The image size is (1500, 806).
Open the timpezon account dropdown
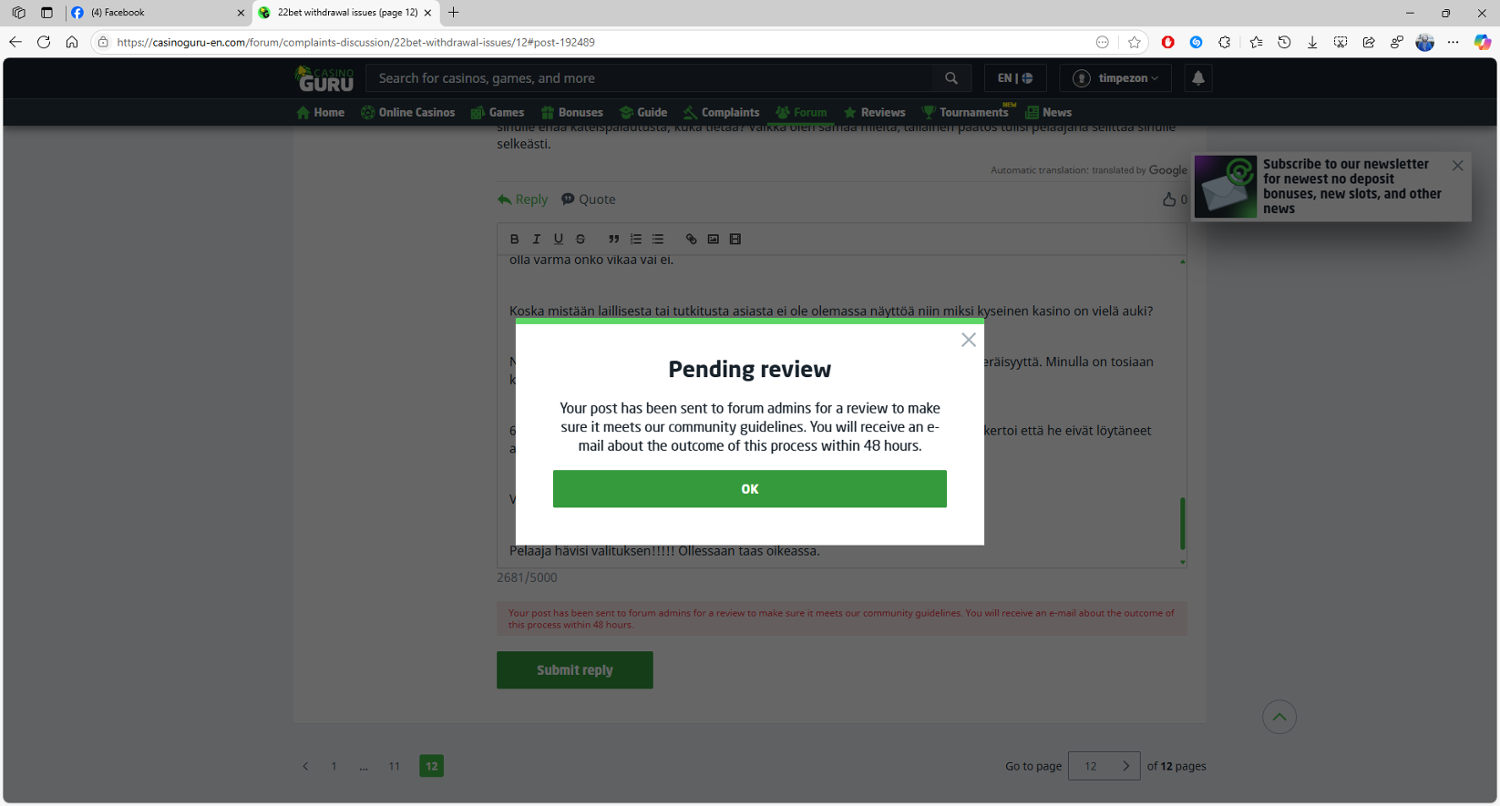[1115, 78]
